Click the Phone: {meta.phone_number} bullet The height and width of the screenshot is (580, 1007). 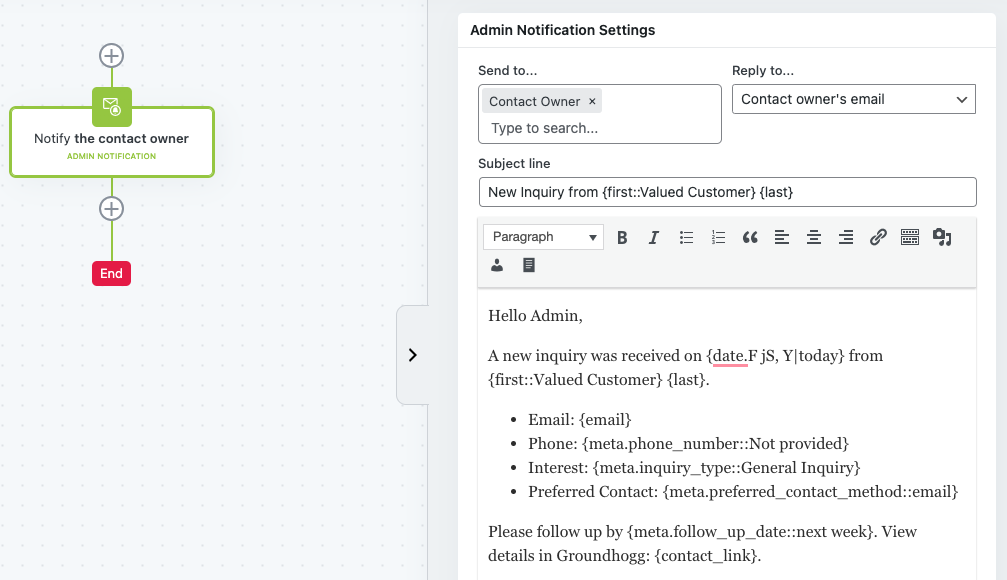click(x=688, y=444)
